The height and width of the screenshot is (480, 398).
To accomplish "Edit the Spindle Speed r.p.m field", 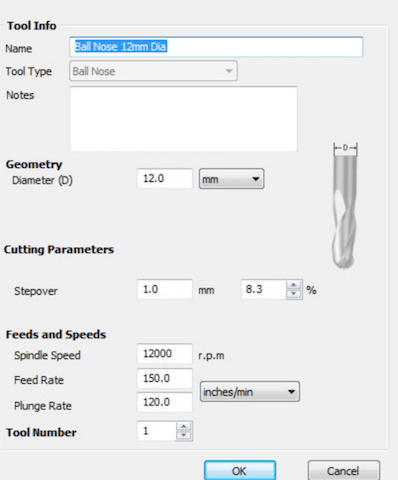I will click(x=165, y=354).
